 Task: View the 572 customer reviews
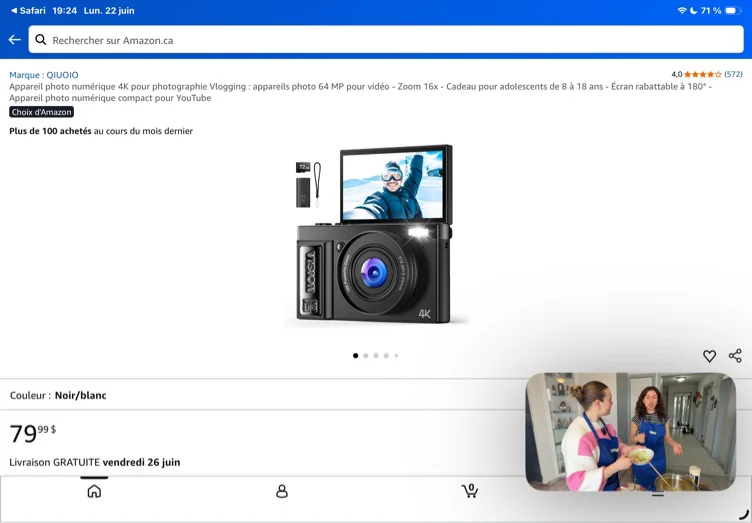pos(733,74)
